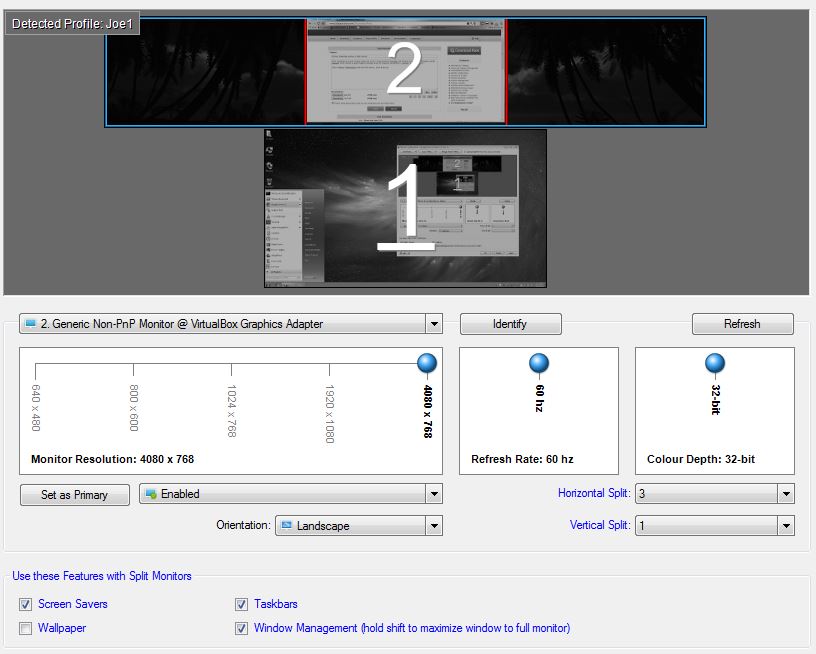Screen dimensions: 816x654
Task: Click the Landscape orientation icon
Action: [x=287, y=526]
